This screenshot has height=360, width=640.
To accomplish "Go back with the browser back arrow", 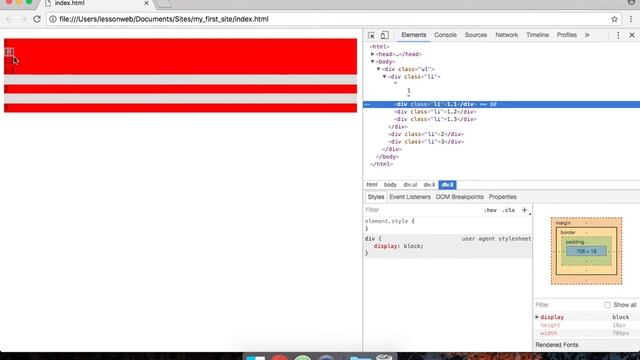I will (9, 19).
